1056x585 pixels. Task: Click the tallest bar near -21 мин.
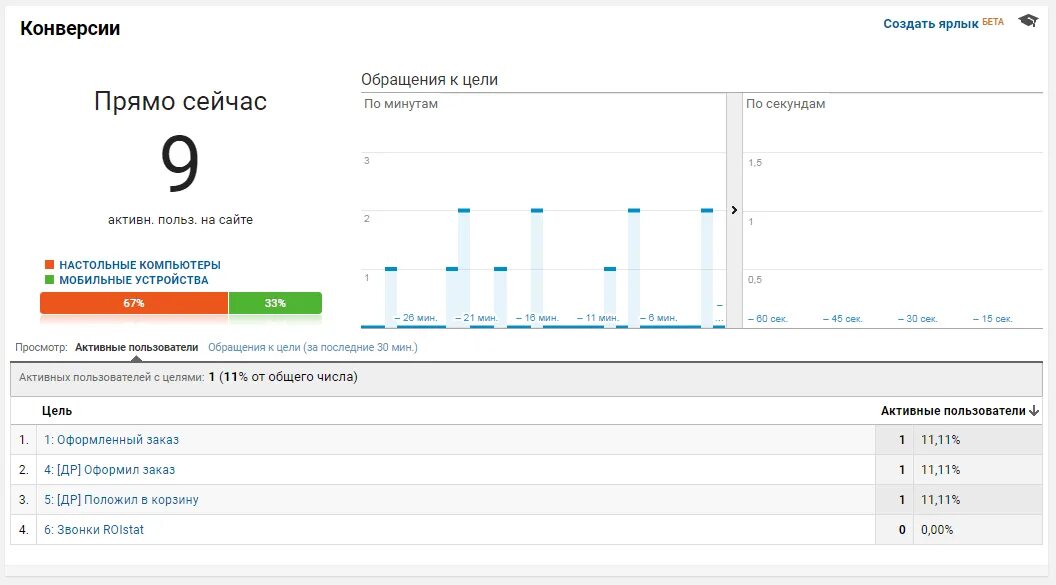coord(463,260)
